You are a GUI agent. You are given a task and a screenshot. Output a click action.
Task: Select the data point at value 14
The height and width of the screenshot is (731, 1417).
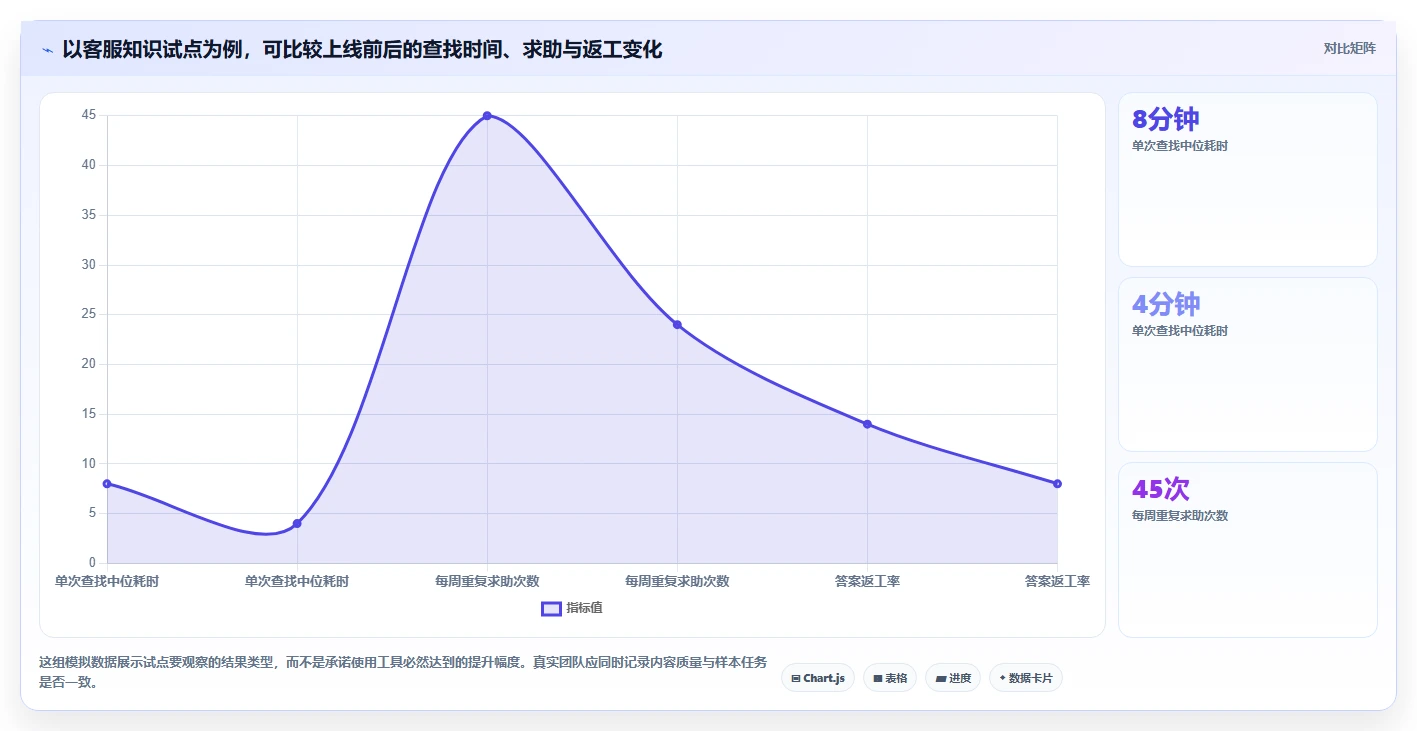(867, 424)
